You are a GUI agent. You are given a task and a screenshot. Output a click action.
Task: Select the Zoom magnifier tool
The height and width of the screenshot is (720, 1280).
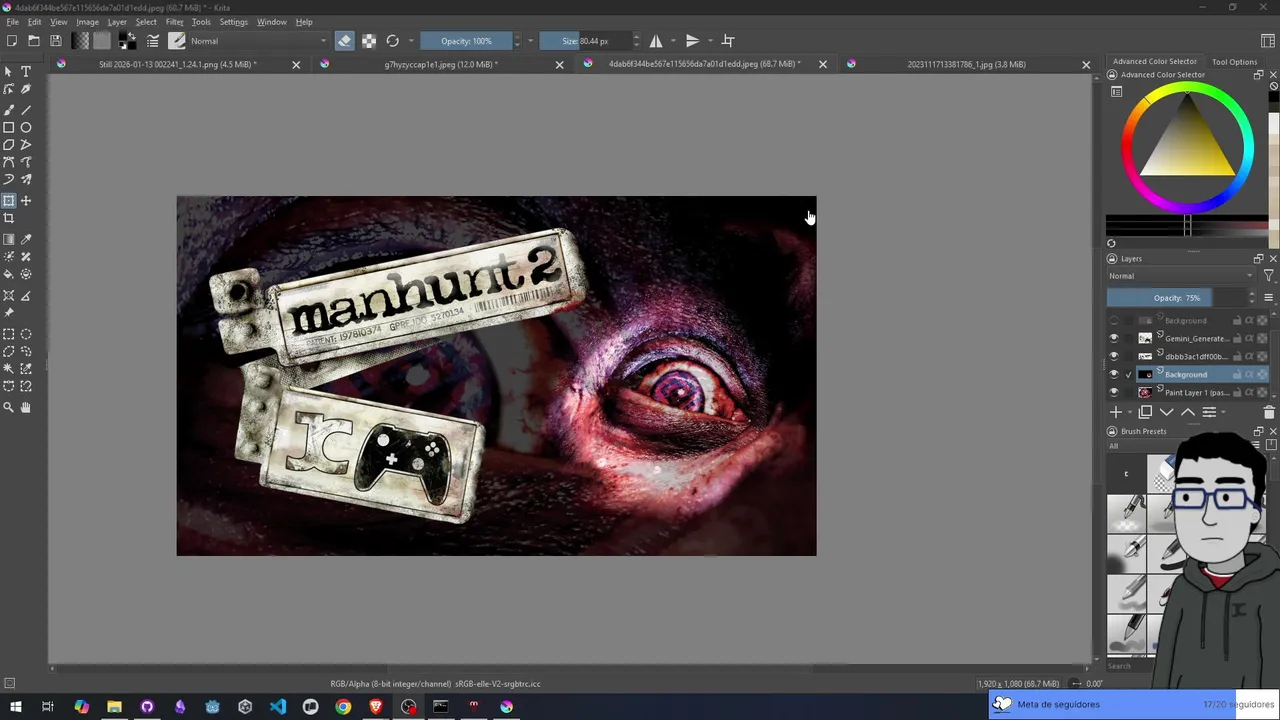click(x=9, y=407)
